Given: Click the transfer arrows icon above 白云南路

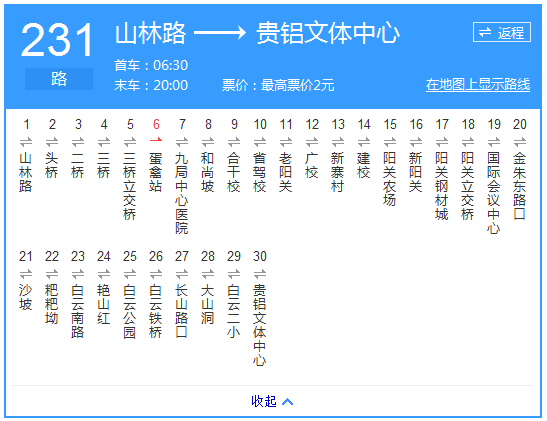Looking at the screenshot, I should pyautogui.click(x=78, y=274).
